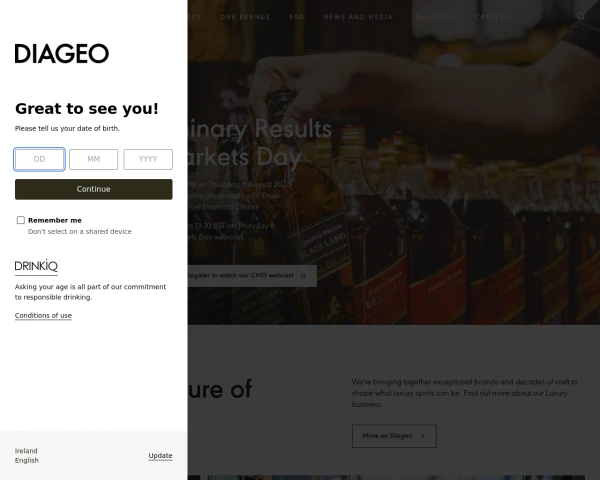
Task: Open the Our Brands menu
Action: coord(245,17)
